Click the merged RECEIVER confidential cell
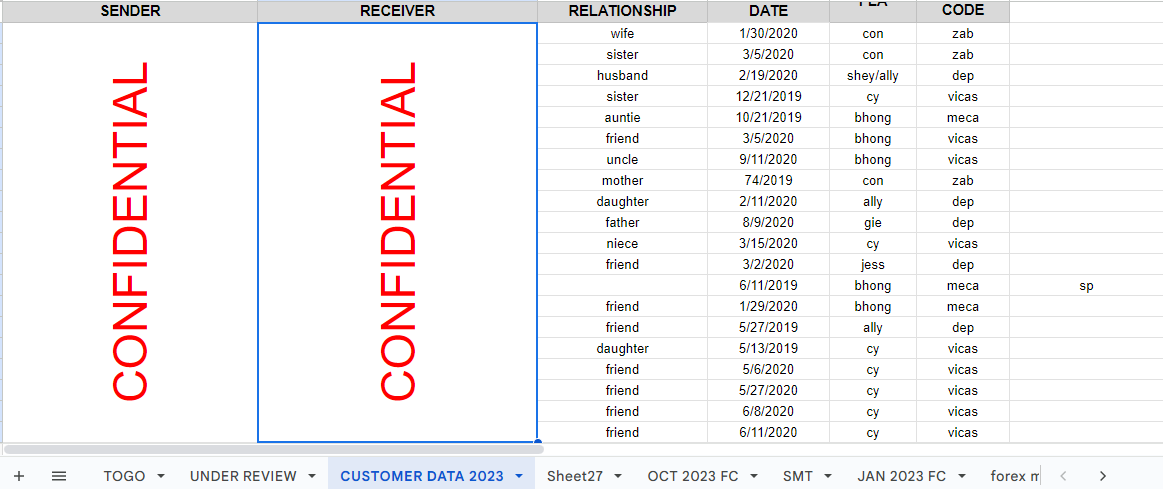The image size is (1163, 489). (x=397, y=232)
